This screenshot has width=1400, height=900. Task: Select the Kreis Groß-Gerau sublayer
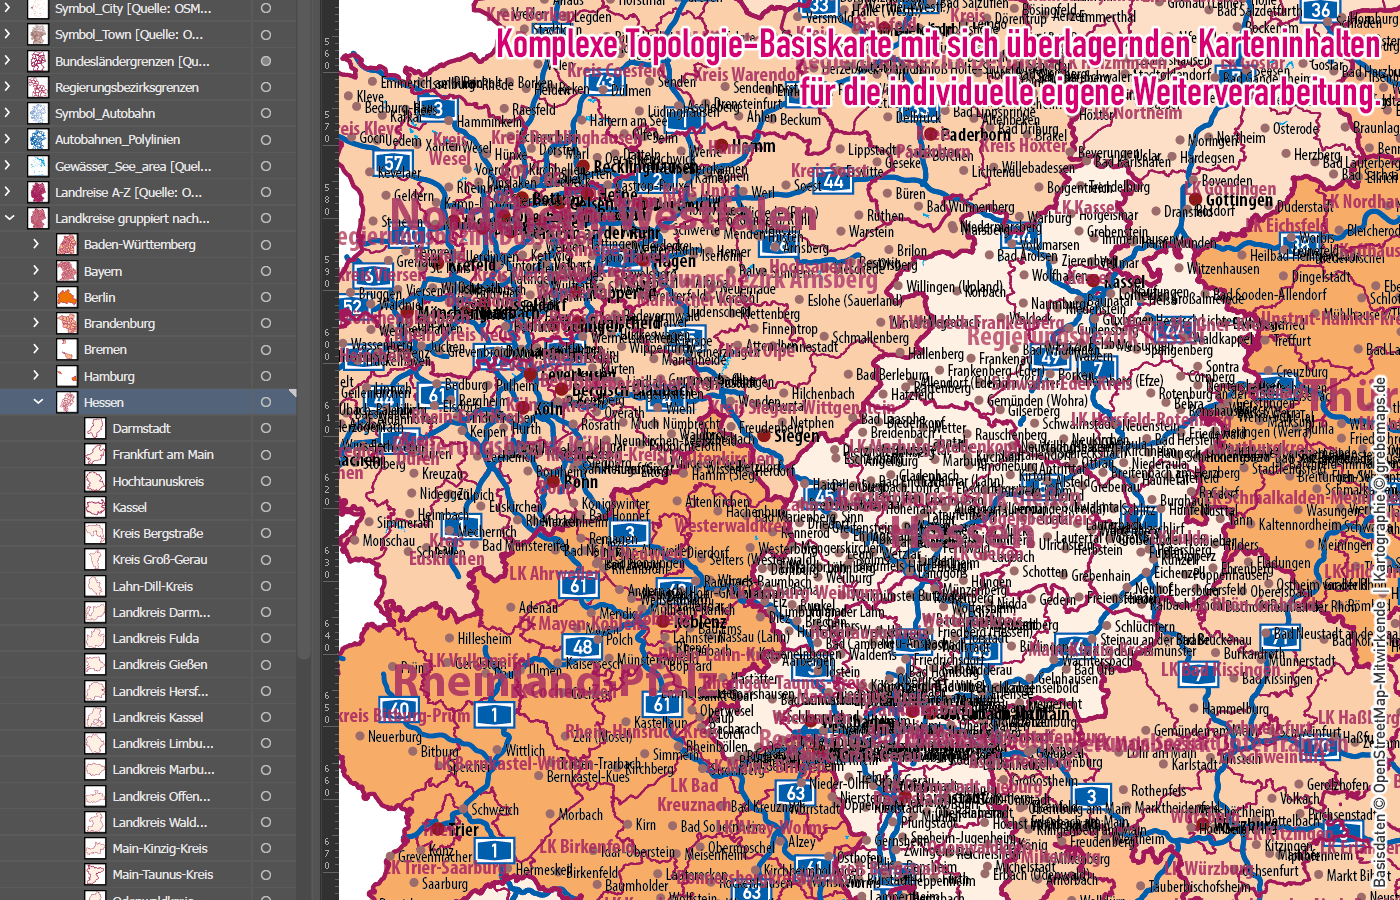point(160,559)
